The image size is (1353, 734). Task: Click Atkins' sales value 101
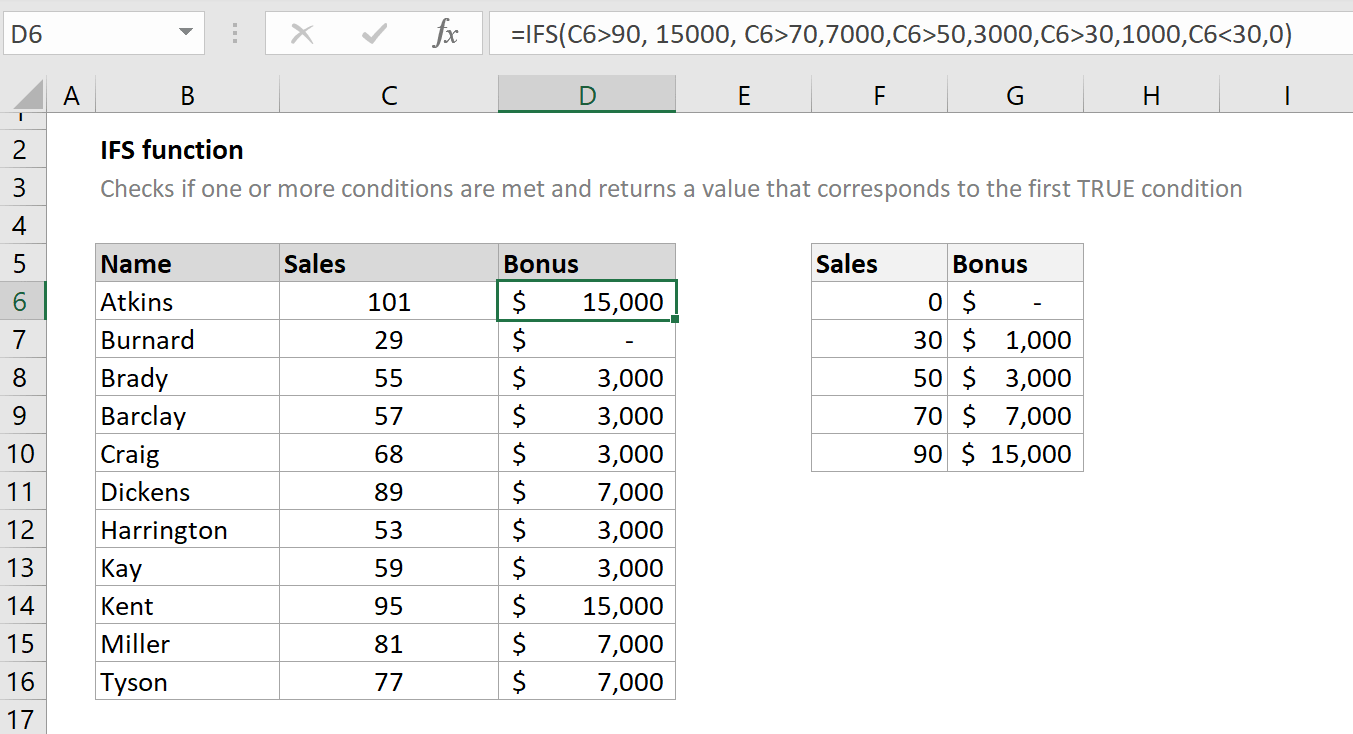click(389, 302)
